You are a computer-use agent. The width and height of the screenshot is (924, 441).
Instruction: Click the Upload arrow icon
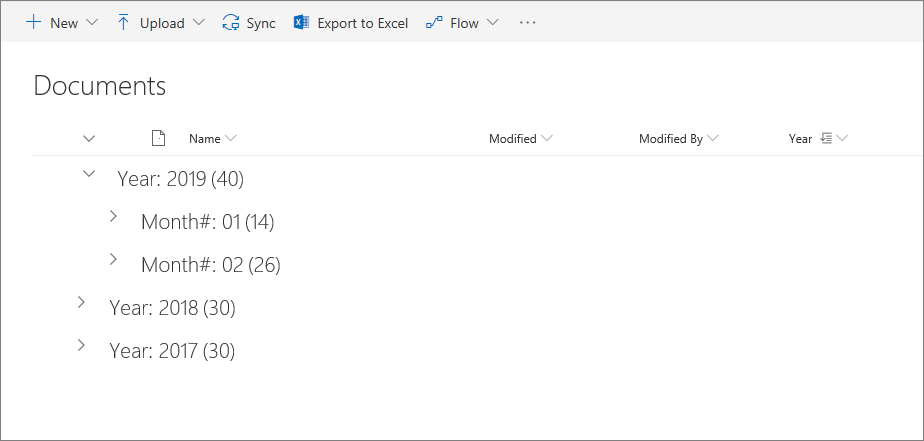pyautogui.click(x=124, y=22)
